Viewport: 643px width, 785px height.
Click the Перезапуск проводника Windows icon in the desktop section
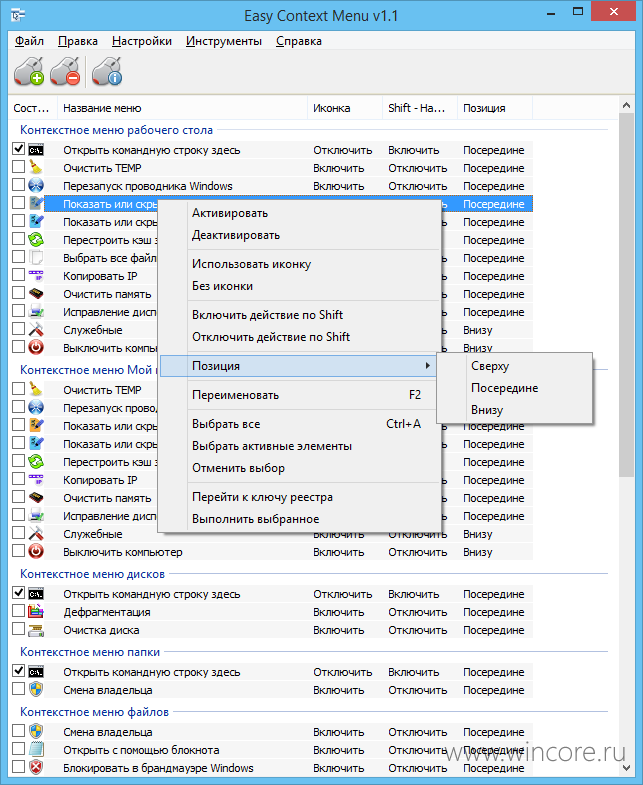pyautogui.click(x=36, y=185)
